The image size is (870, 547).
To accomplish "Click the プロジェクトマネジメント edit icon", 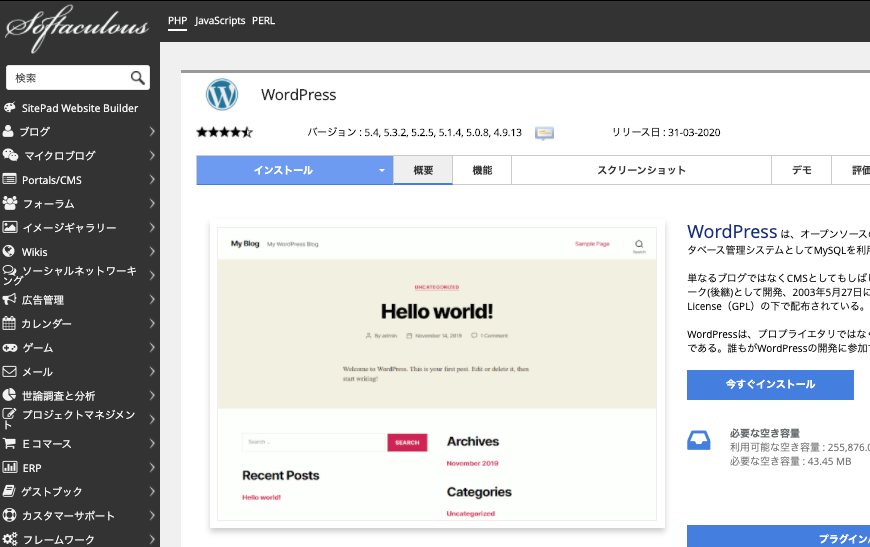I will pyautogui.click(x=9, y=414).
